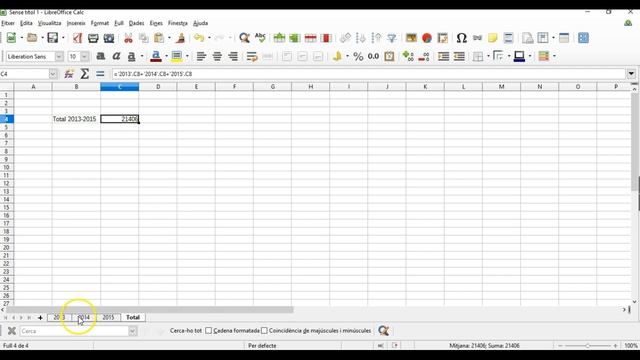Insert Special Character omega icon
The image size is (640, 360).
click(461, 38)
